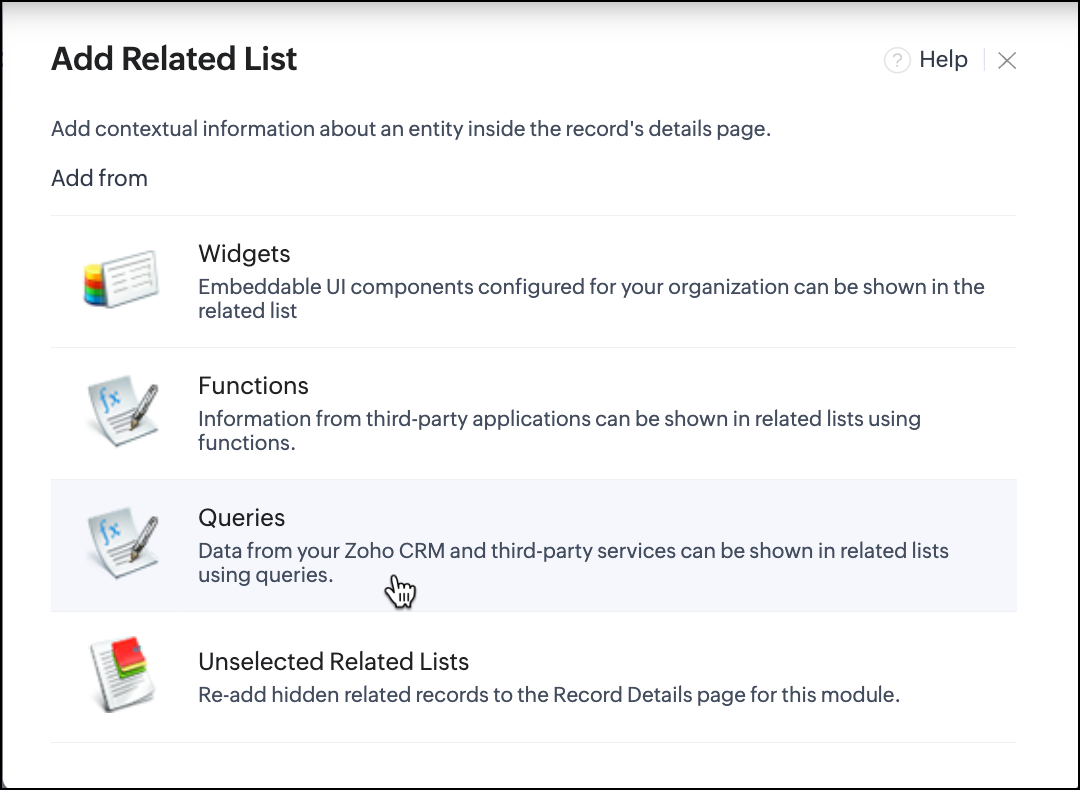
Task: Select the Queries option title
Action: (x=241, y=518)
